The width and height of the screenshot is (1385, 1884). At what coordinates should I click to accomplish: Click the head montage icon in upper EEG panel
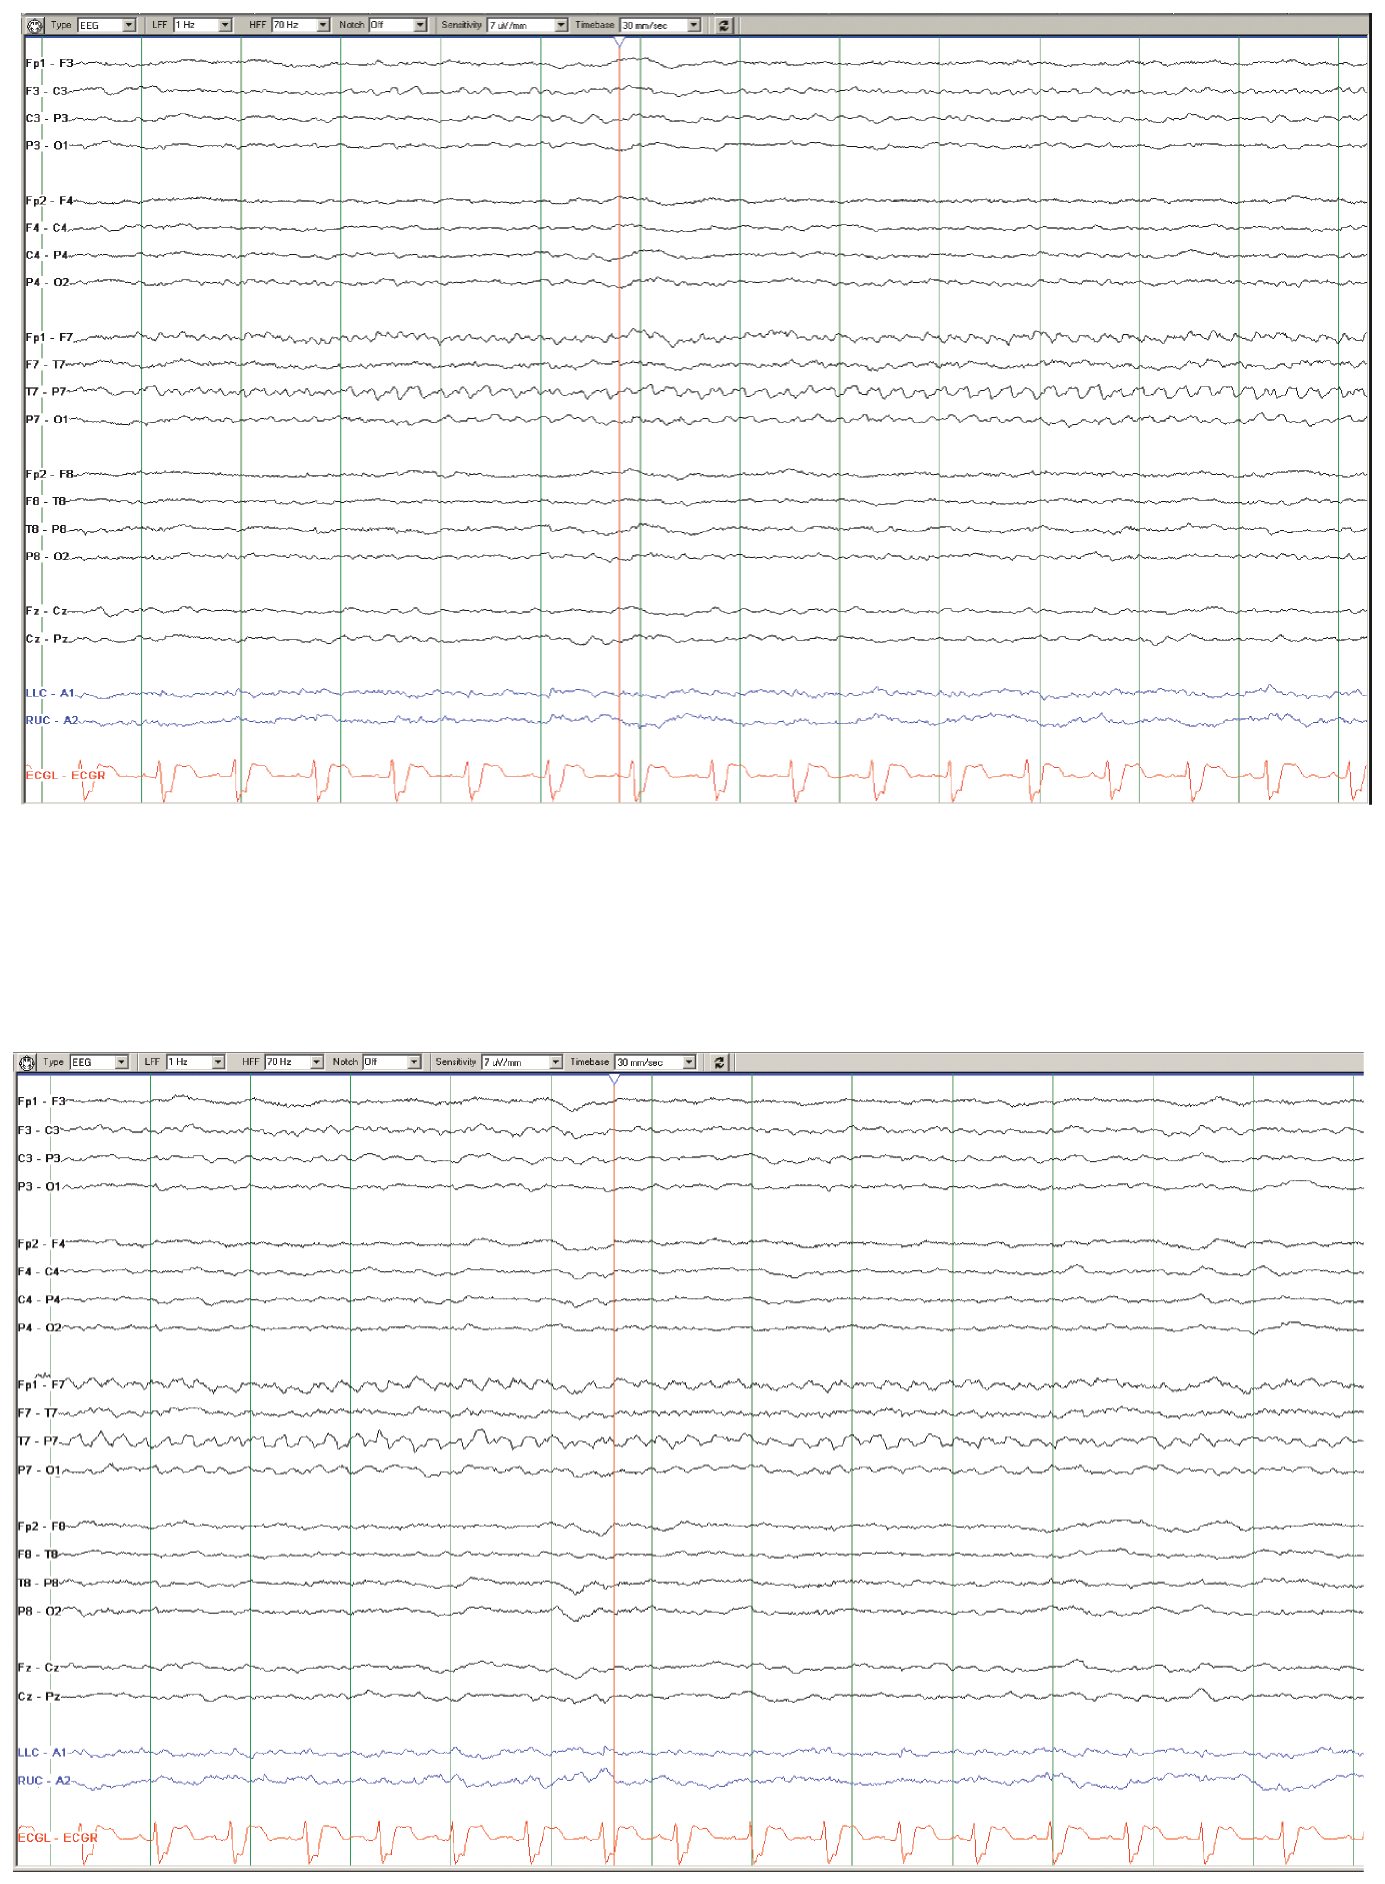point(35,25)
